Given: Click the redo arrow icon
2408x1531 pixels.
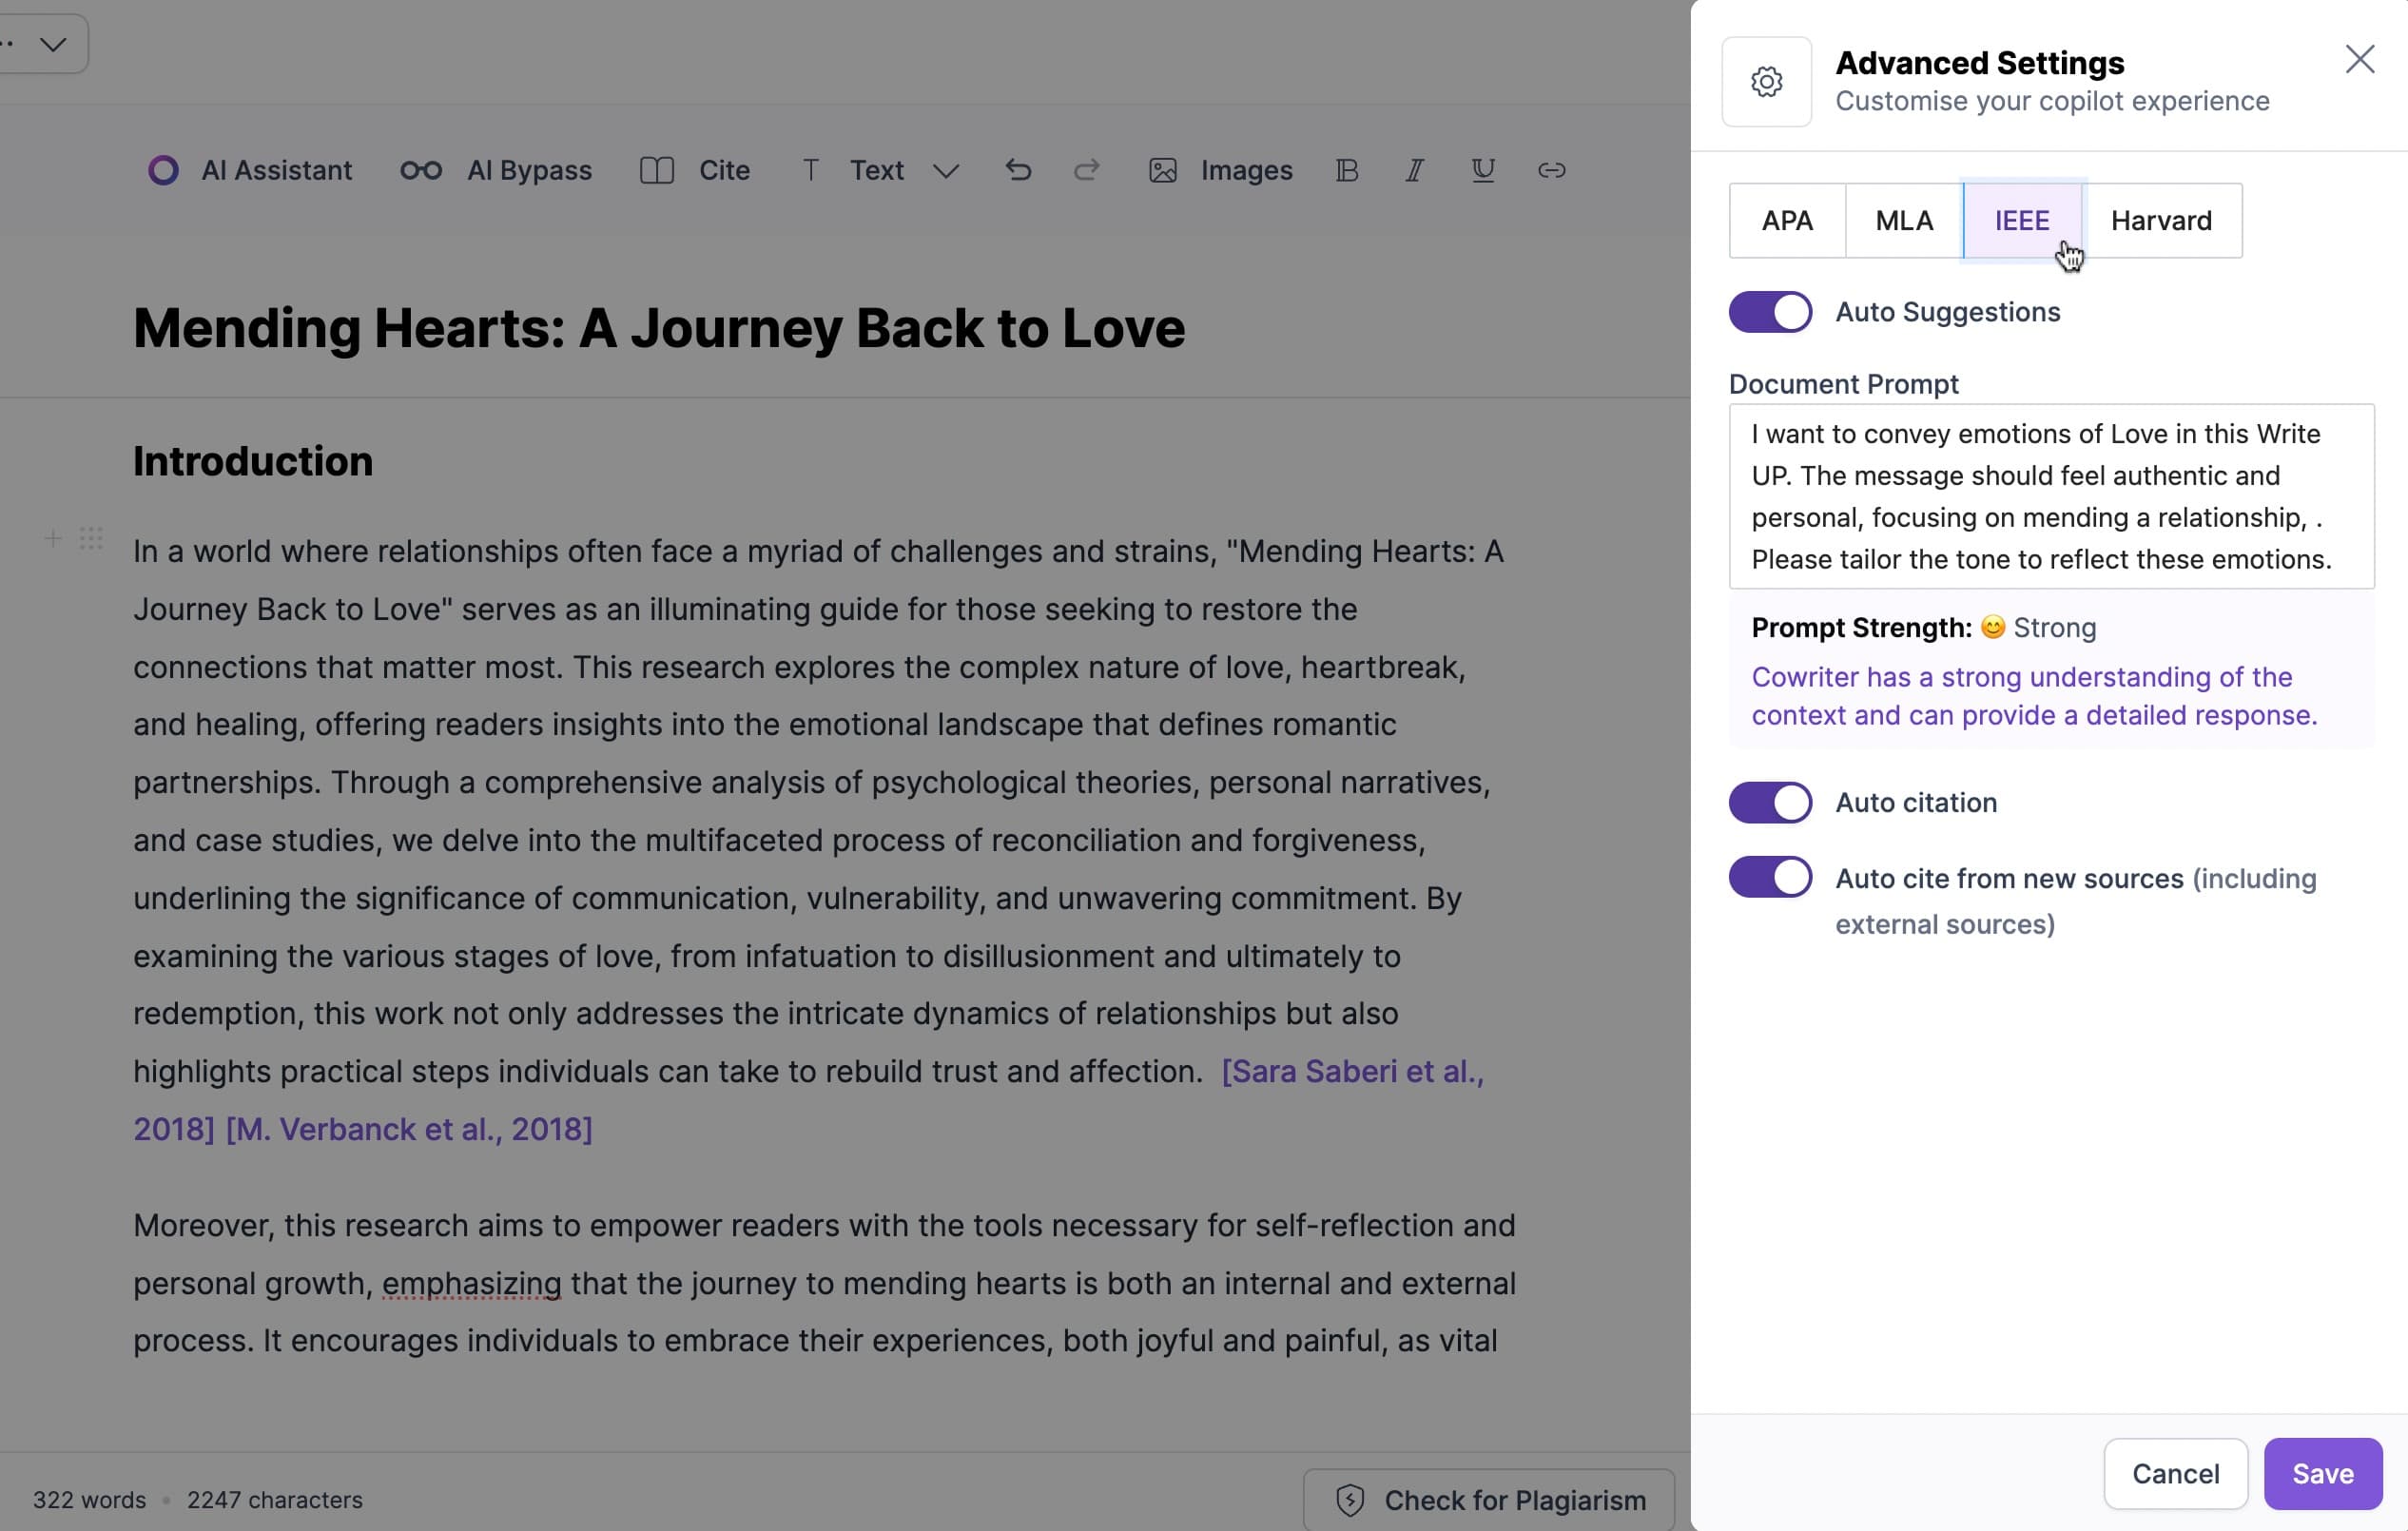Looking at the screenshot, I should pyautogui.click(x=1087, y=171).
